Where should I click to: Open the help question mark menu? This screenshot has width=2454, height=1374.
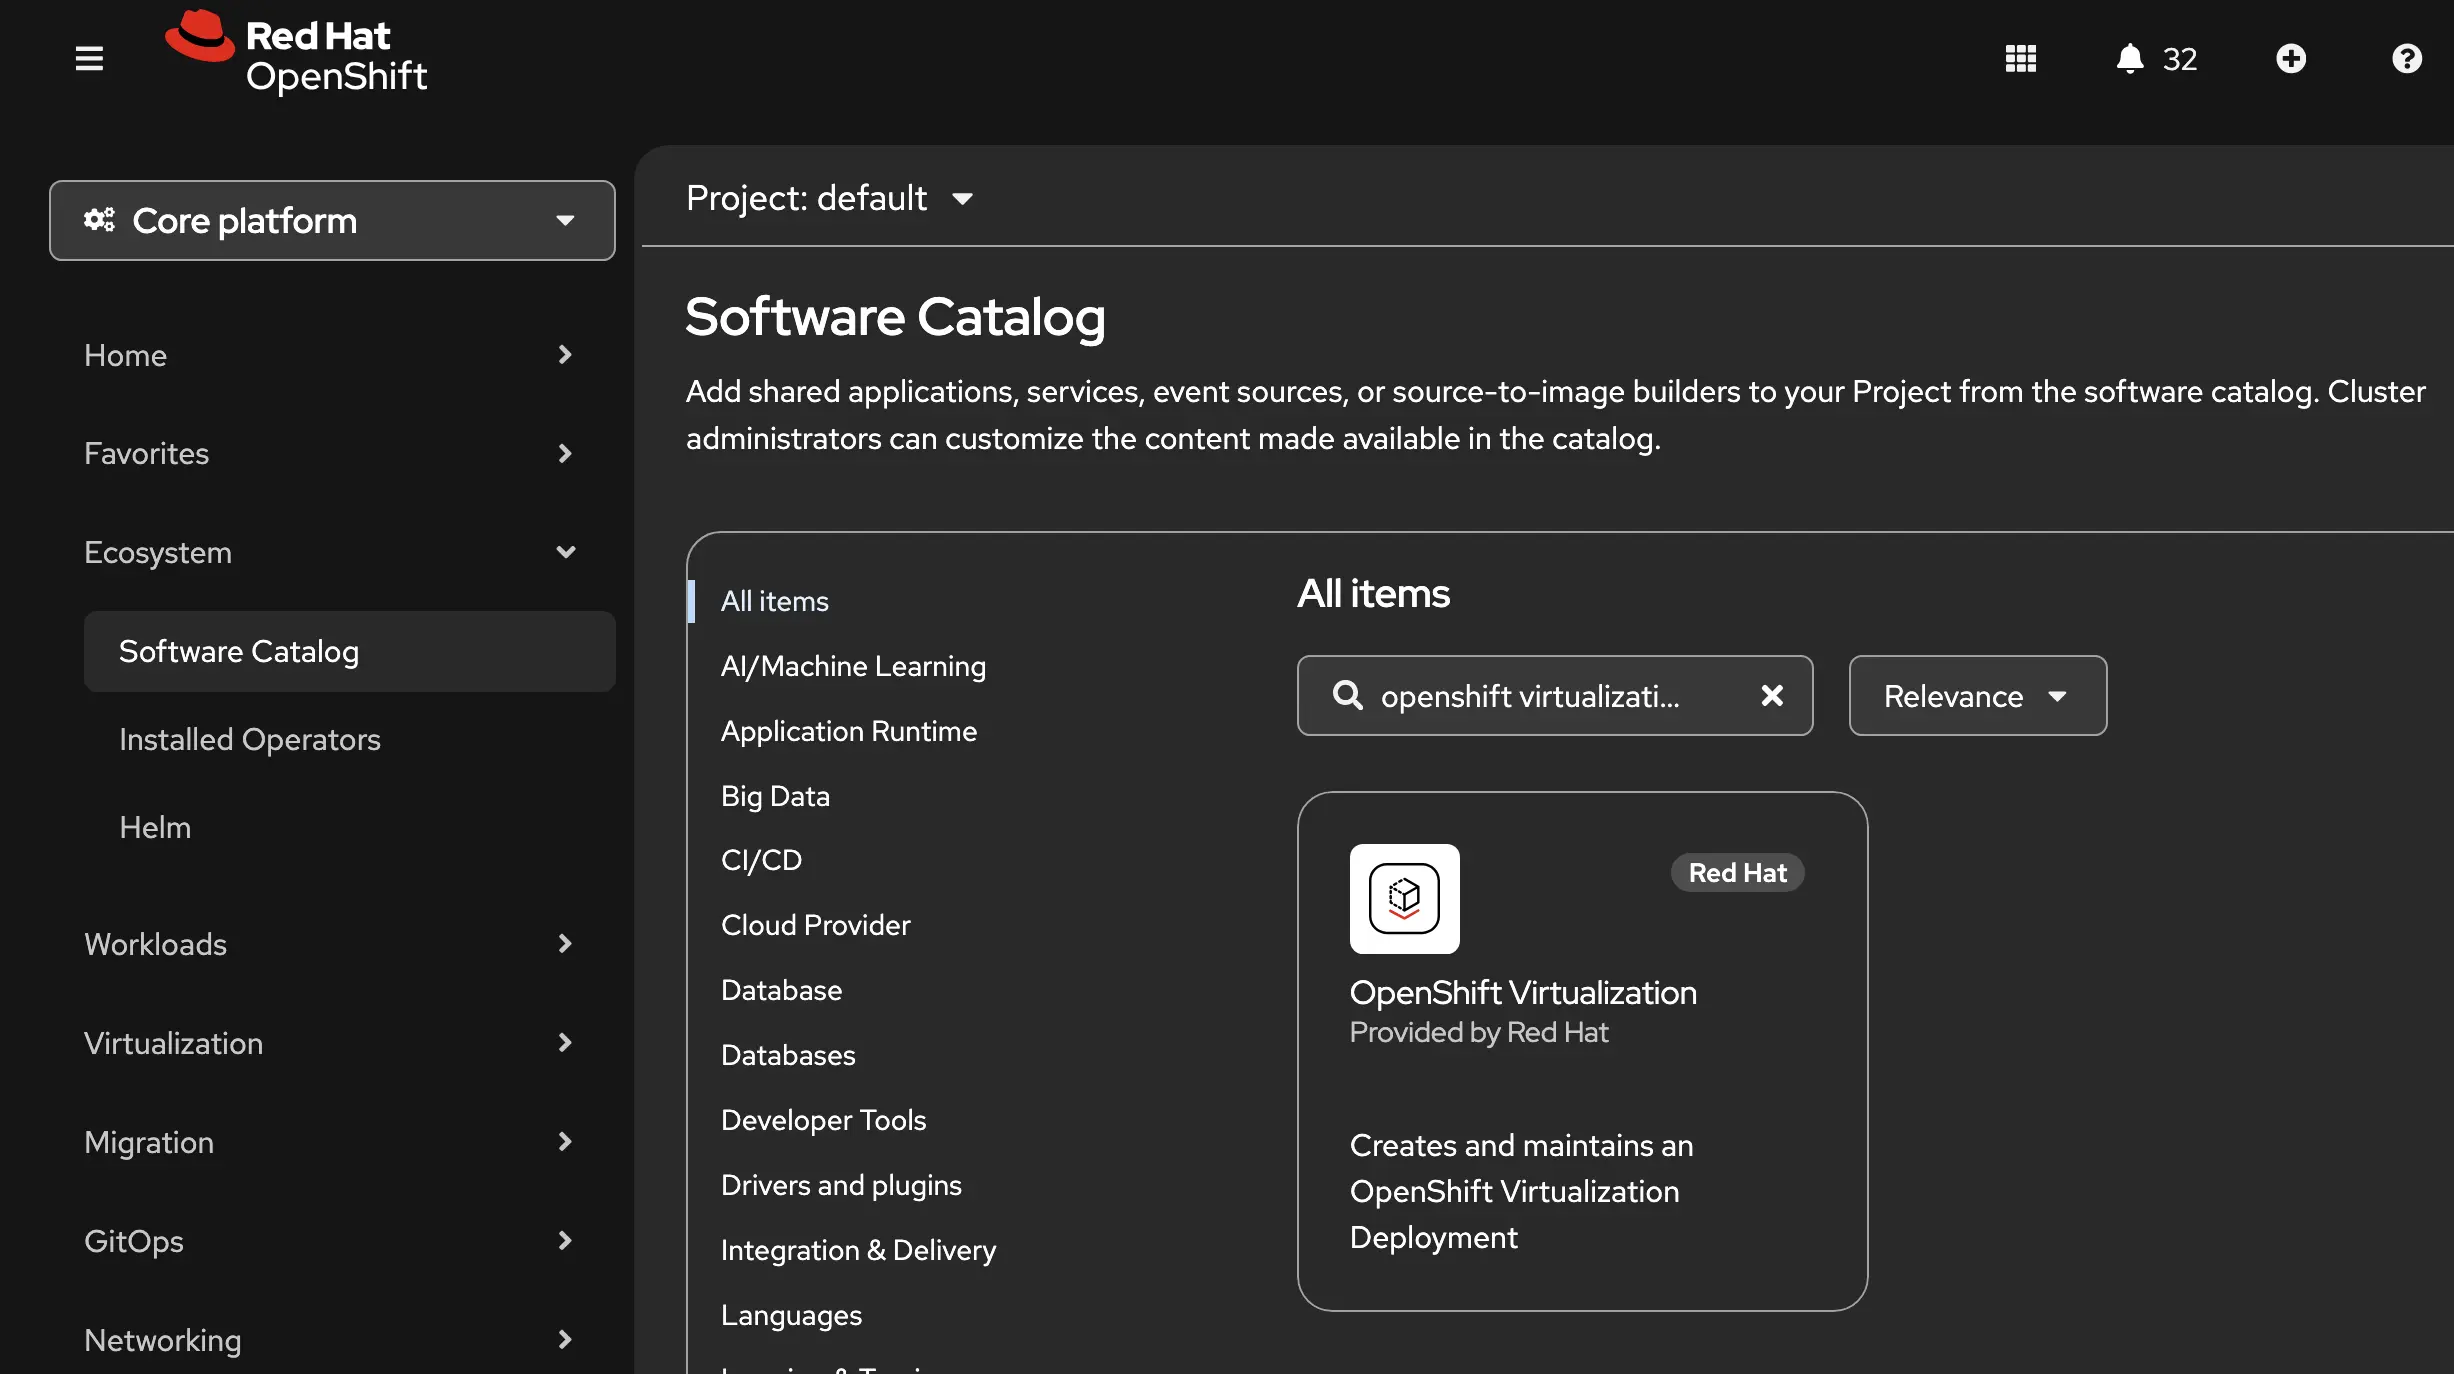click(2406, 58)
